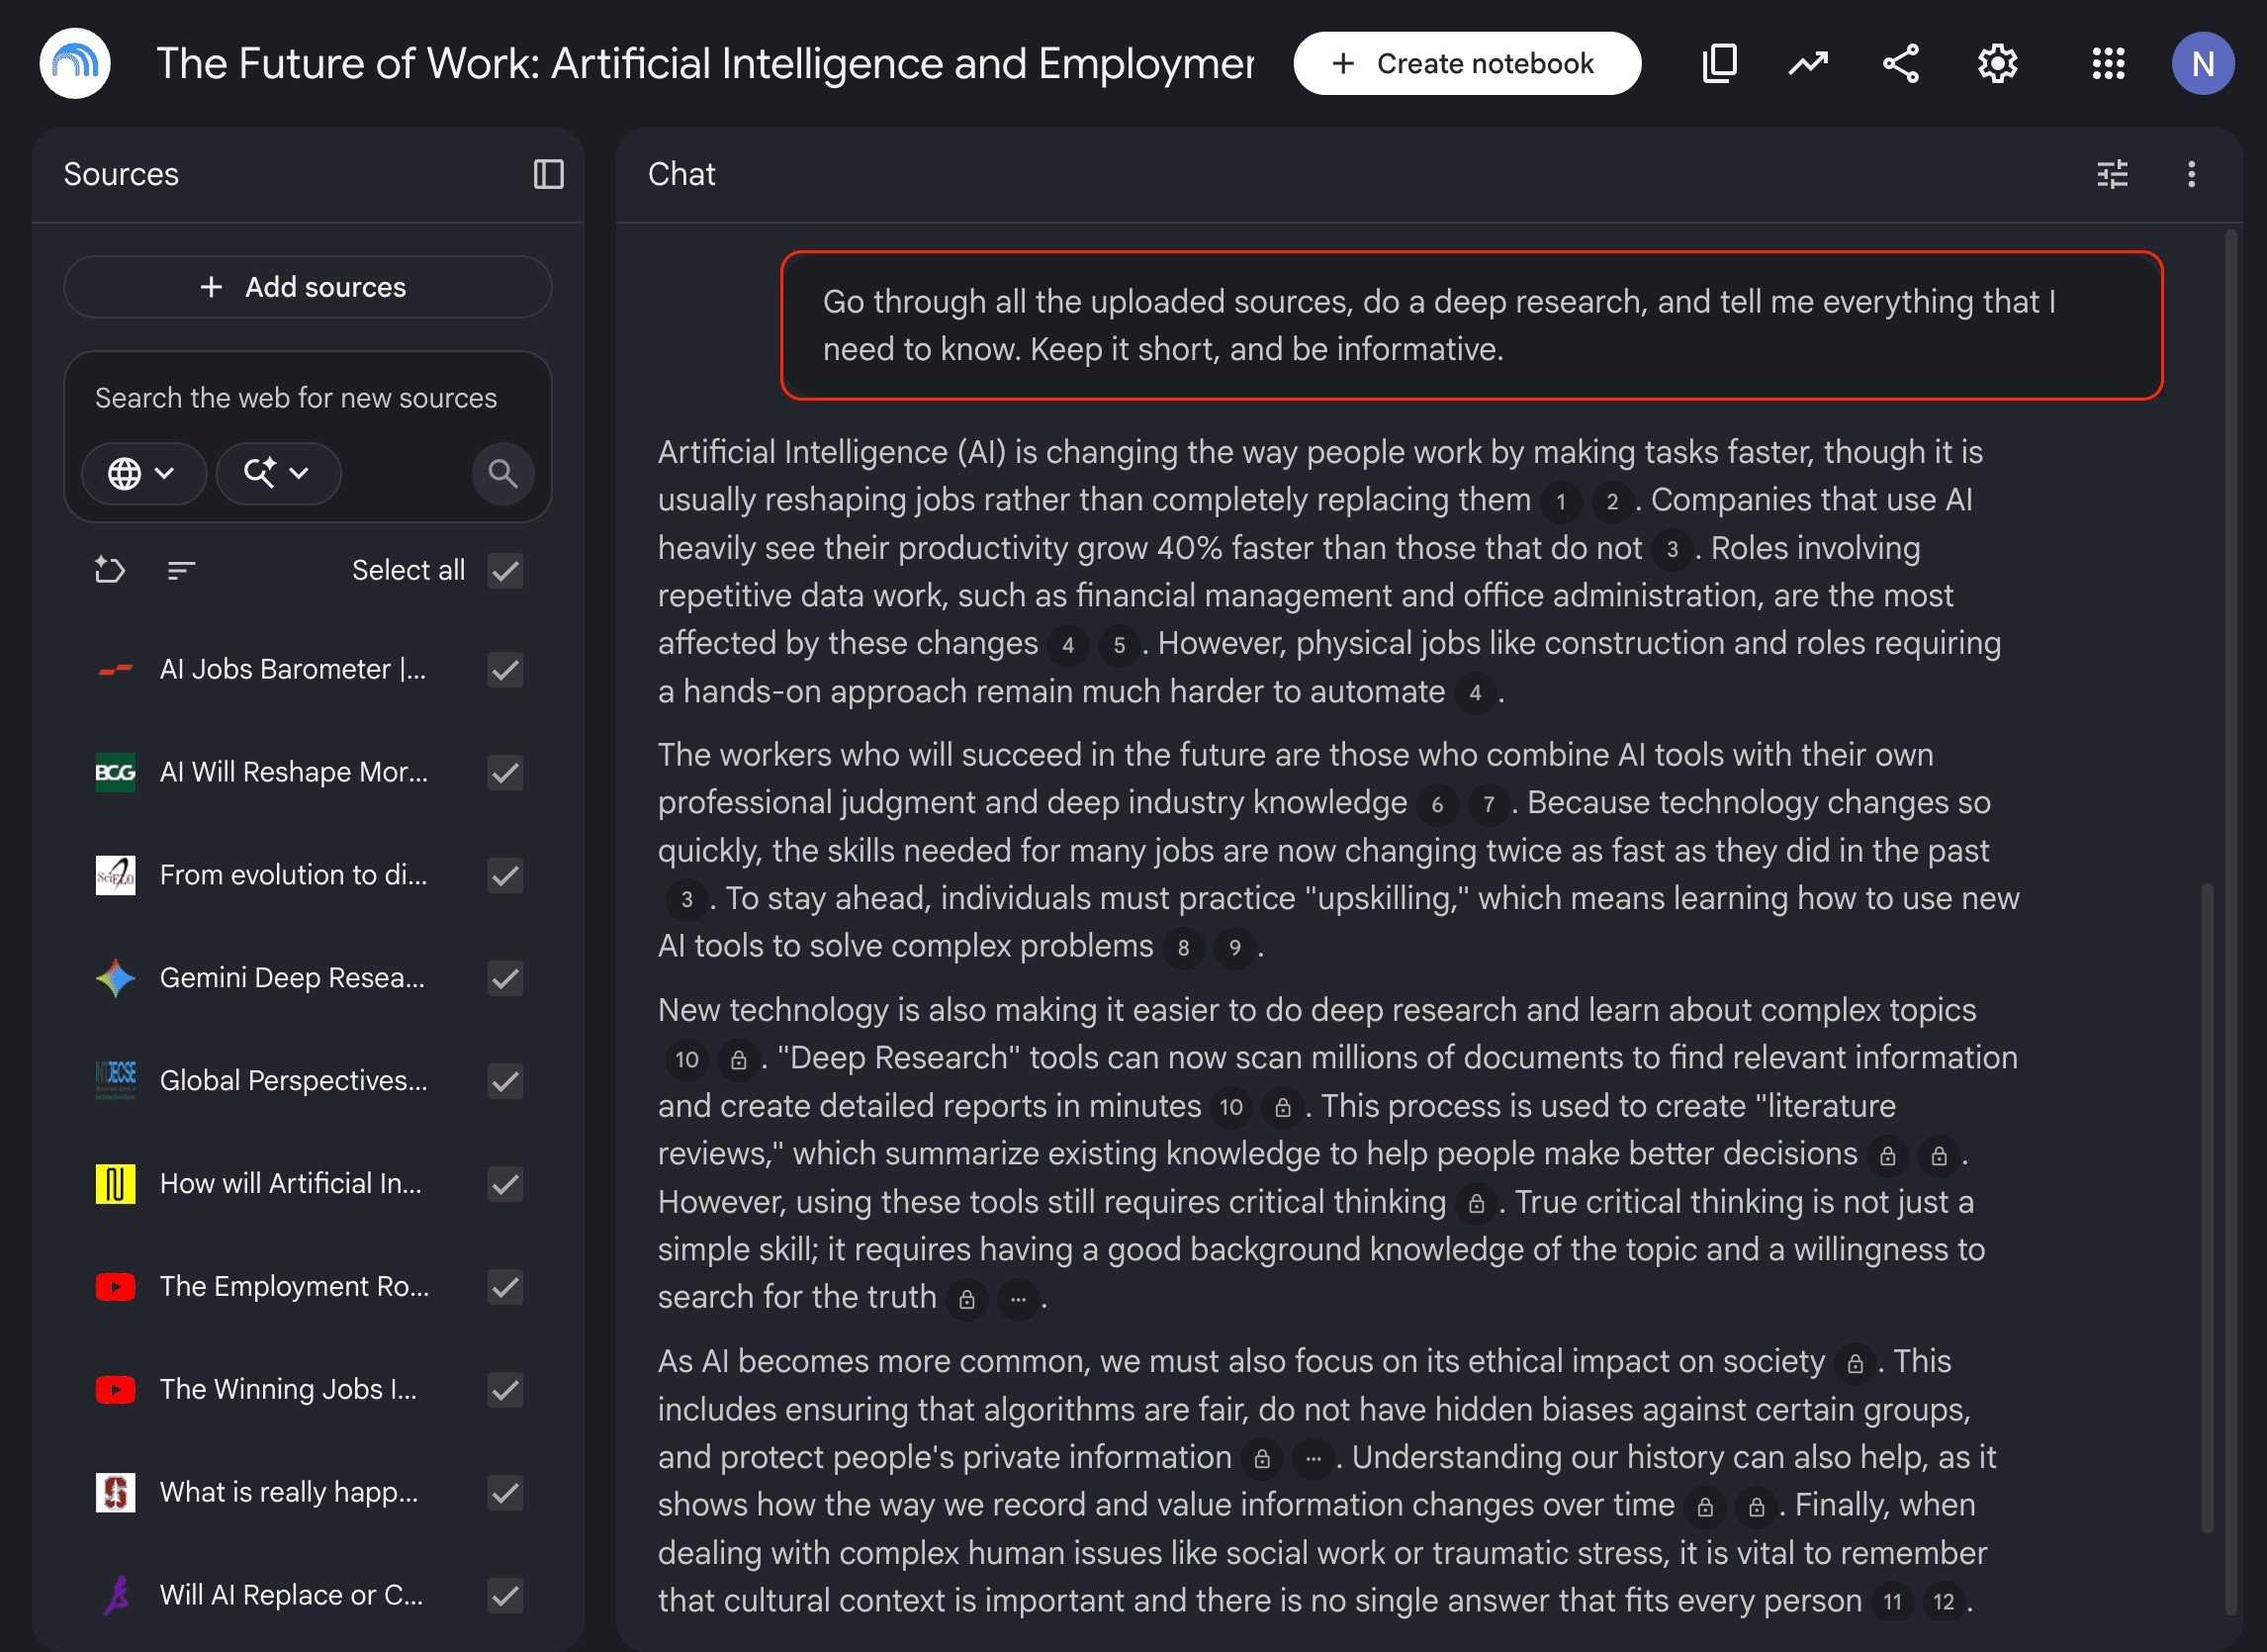This screenshot has height=1652, width=2267.
Task: Uncheck the Global Perspectives source
Action: [x=505, y=1081]
